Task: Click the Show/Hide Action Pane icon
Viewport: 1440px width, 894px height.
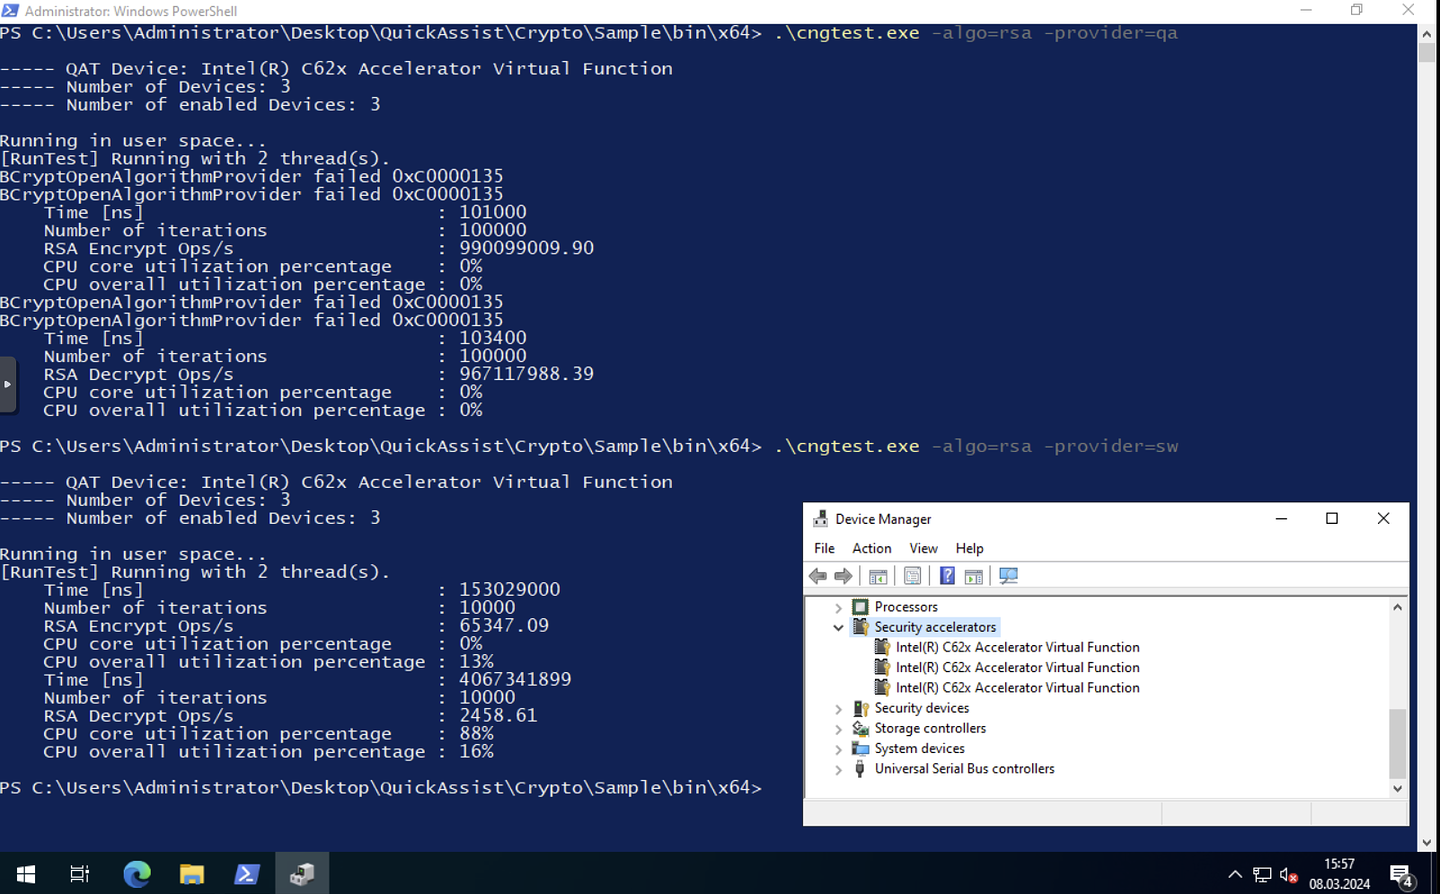Action: click(x=973, y=575)
